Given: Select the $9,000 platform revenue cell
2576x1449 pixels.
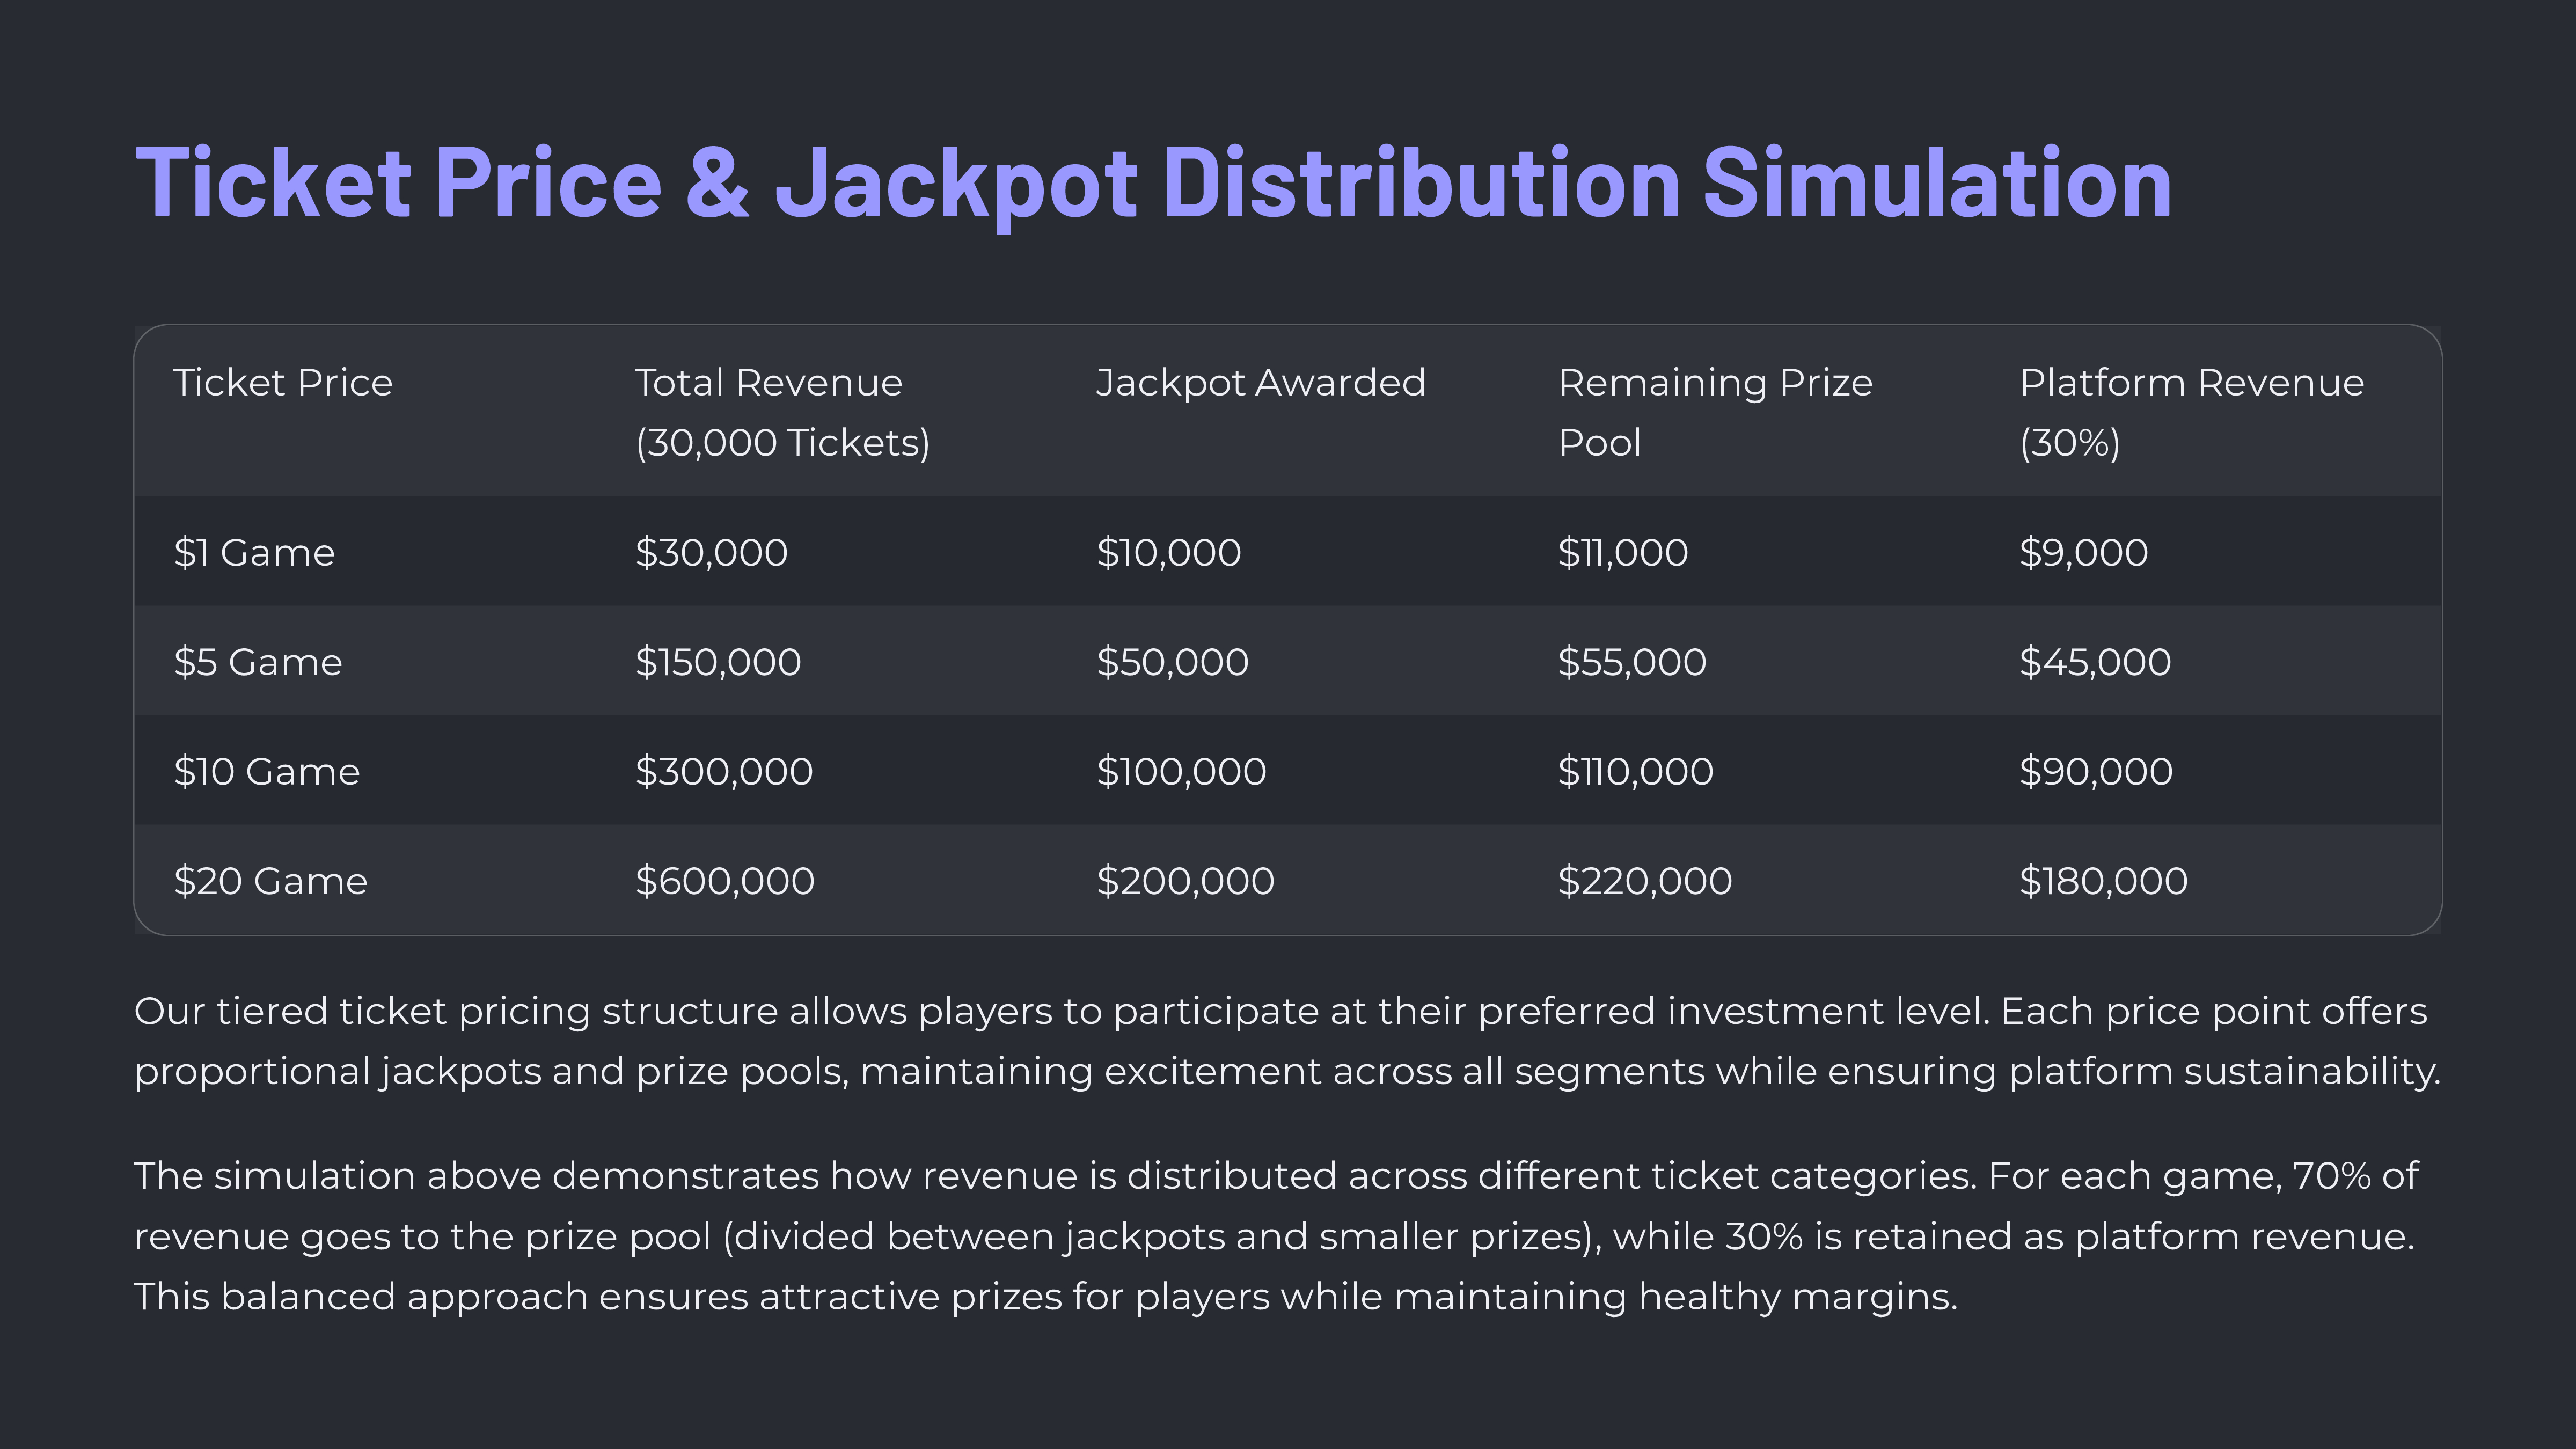Looking at the screenshot, I should [x=2083, y=552].
